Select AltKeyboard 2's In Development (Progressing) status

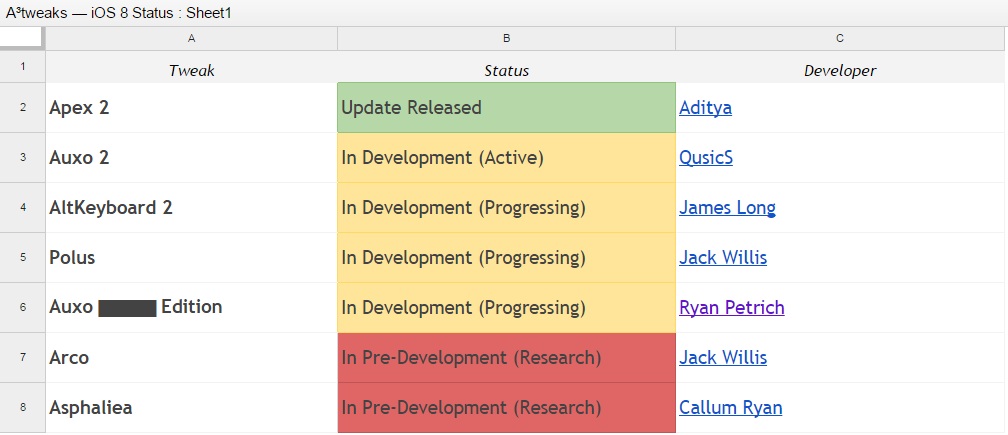pos(507,208)
